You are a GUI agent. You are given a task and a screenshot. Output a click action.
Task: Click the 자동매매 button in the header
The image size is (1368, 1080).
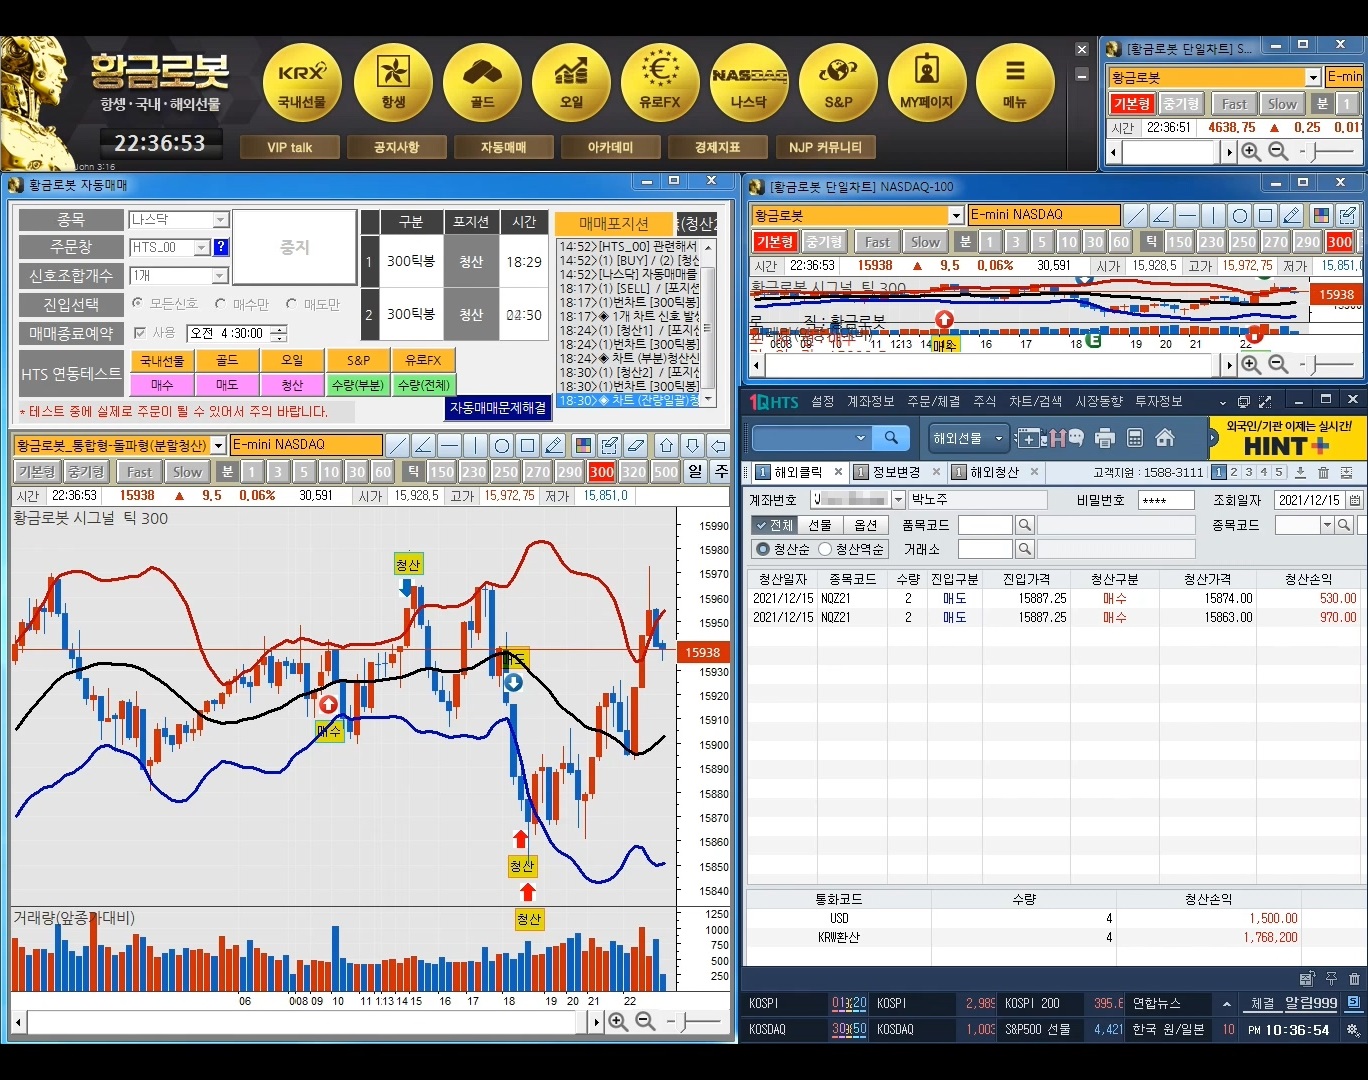[503, 147]
